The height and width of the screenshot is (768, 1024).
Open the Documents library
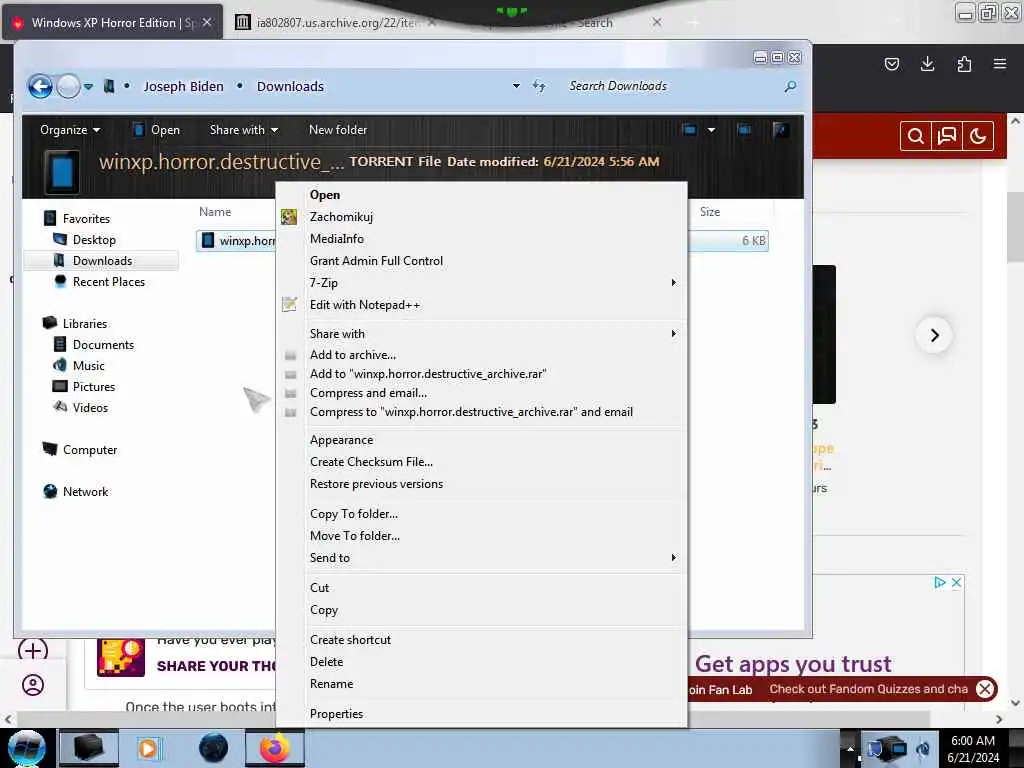[103, 344]
